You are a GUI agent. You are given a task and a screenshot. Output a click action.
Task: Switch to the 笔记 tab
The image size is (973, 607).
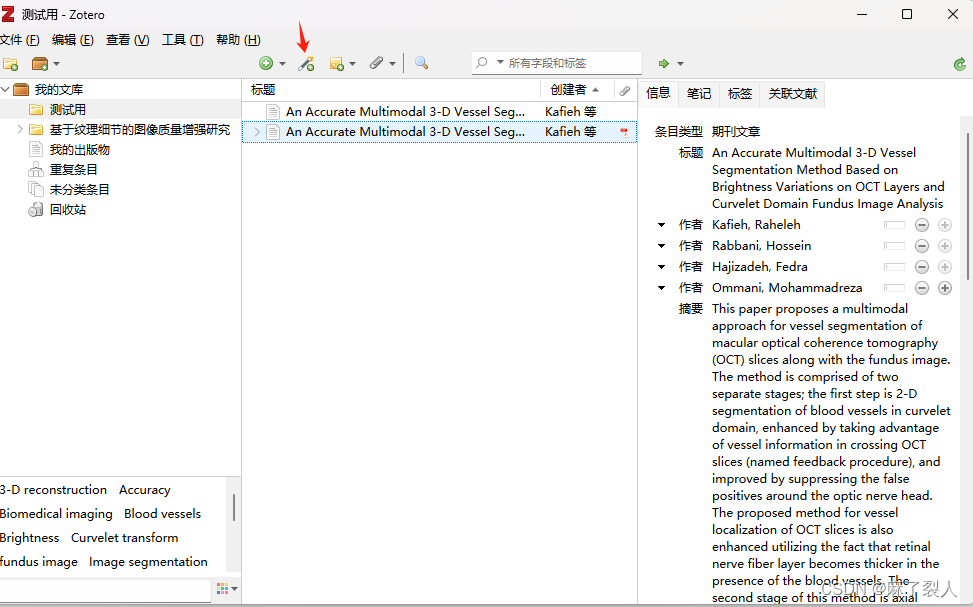click(x=699, y=93)
